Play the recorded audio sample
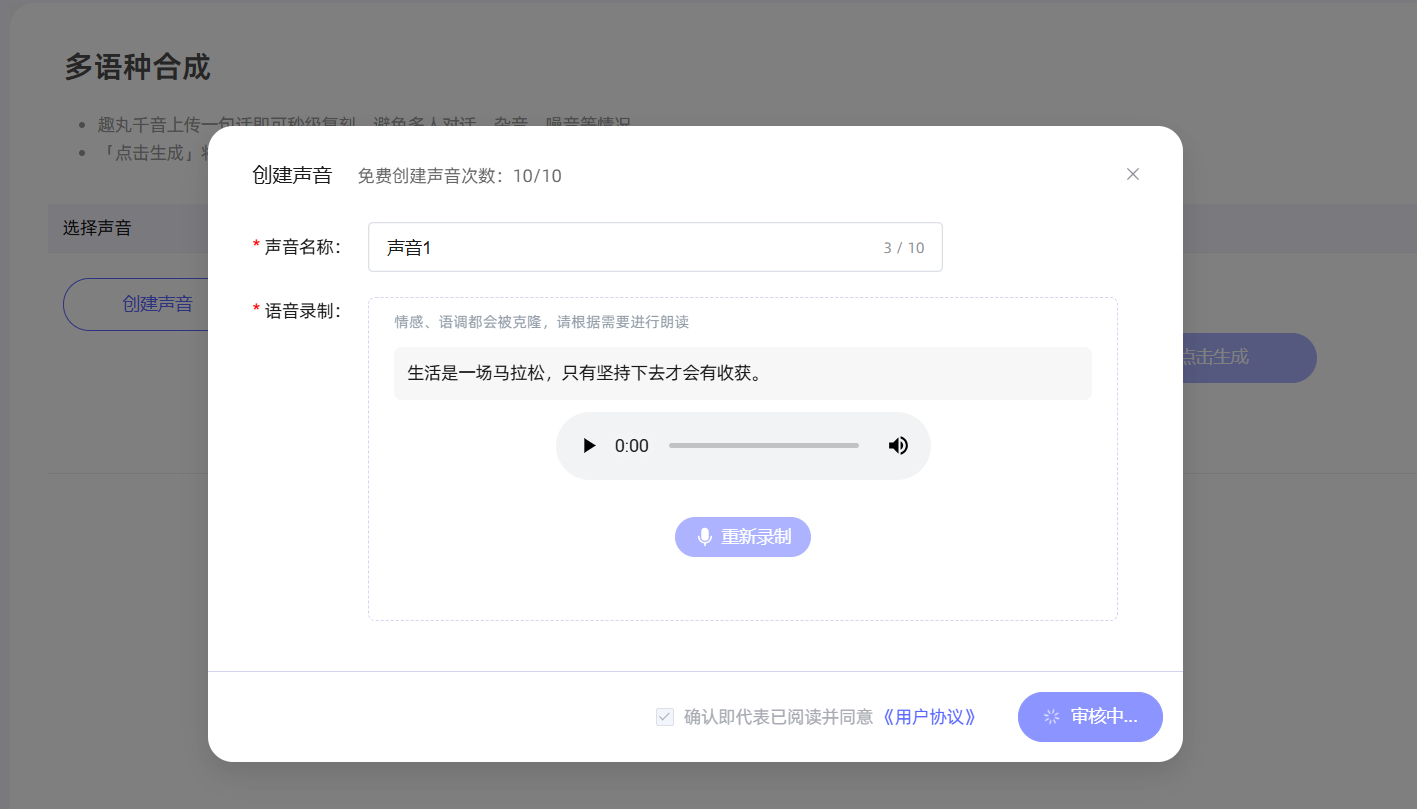 589,445
